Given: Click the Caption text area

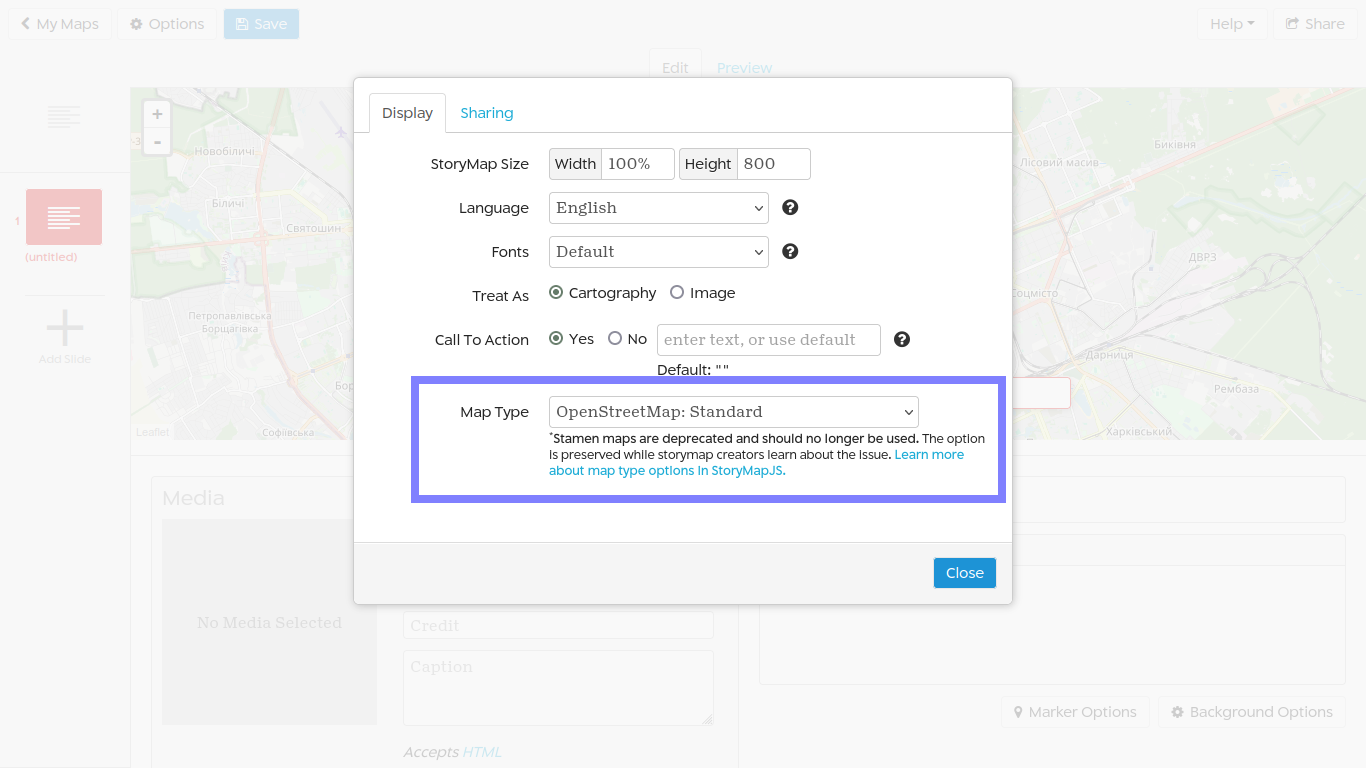Looking at the screenshot, I should tap(558, 688).
